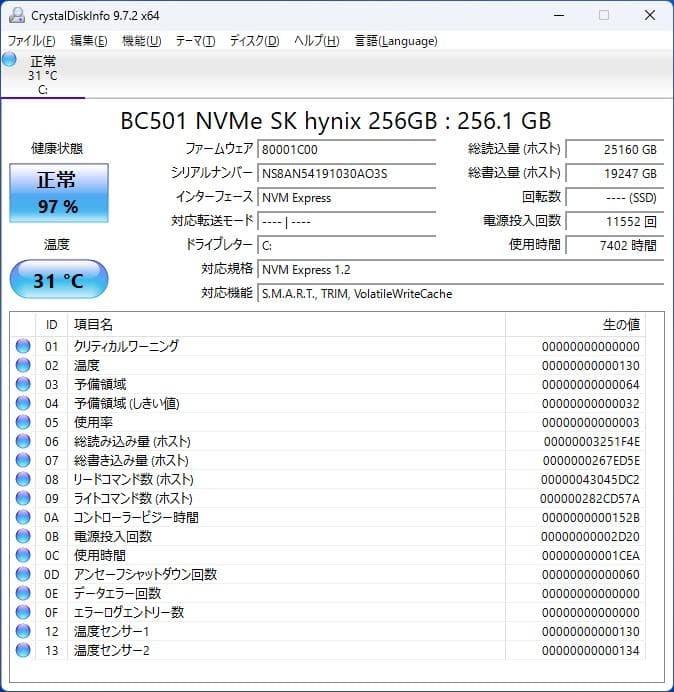Click raw value 000000267ED5E
Viewport: 674px width, 692px height.
(591, 460)
